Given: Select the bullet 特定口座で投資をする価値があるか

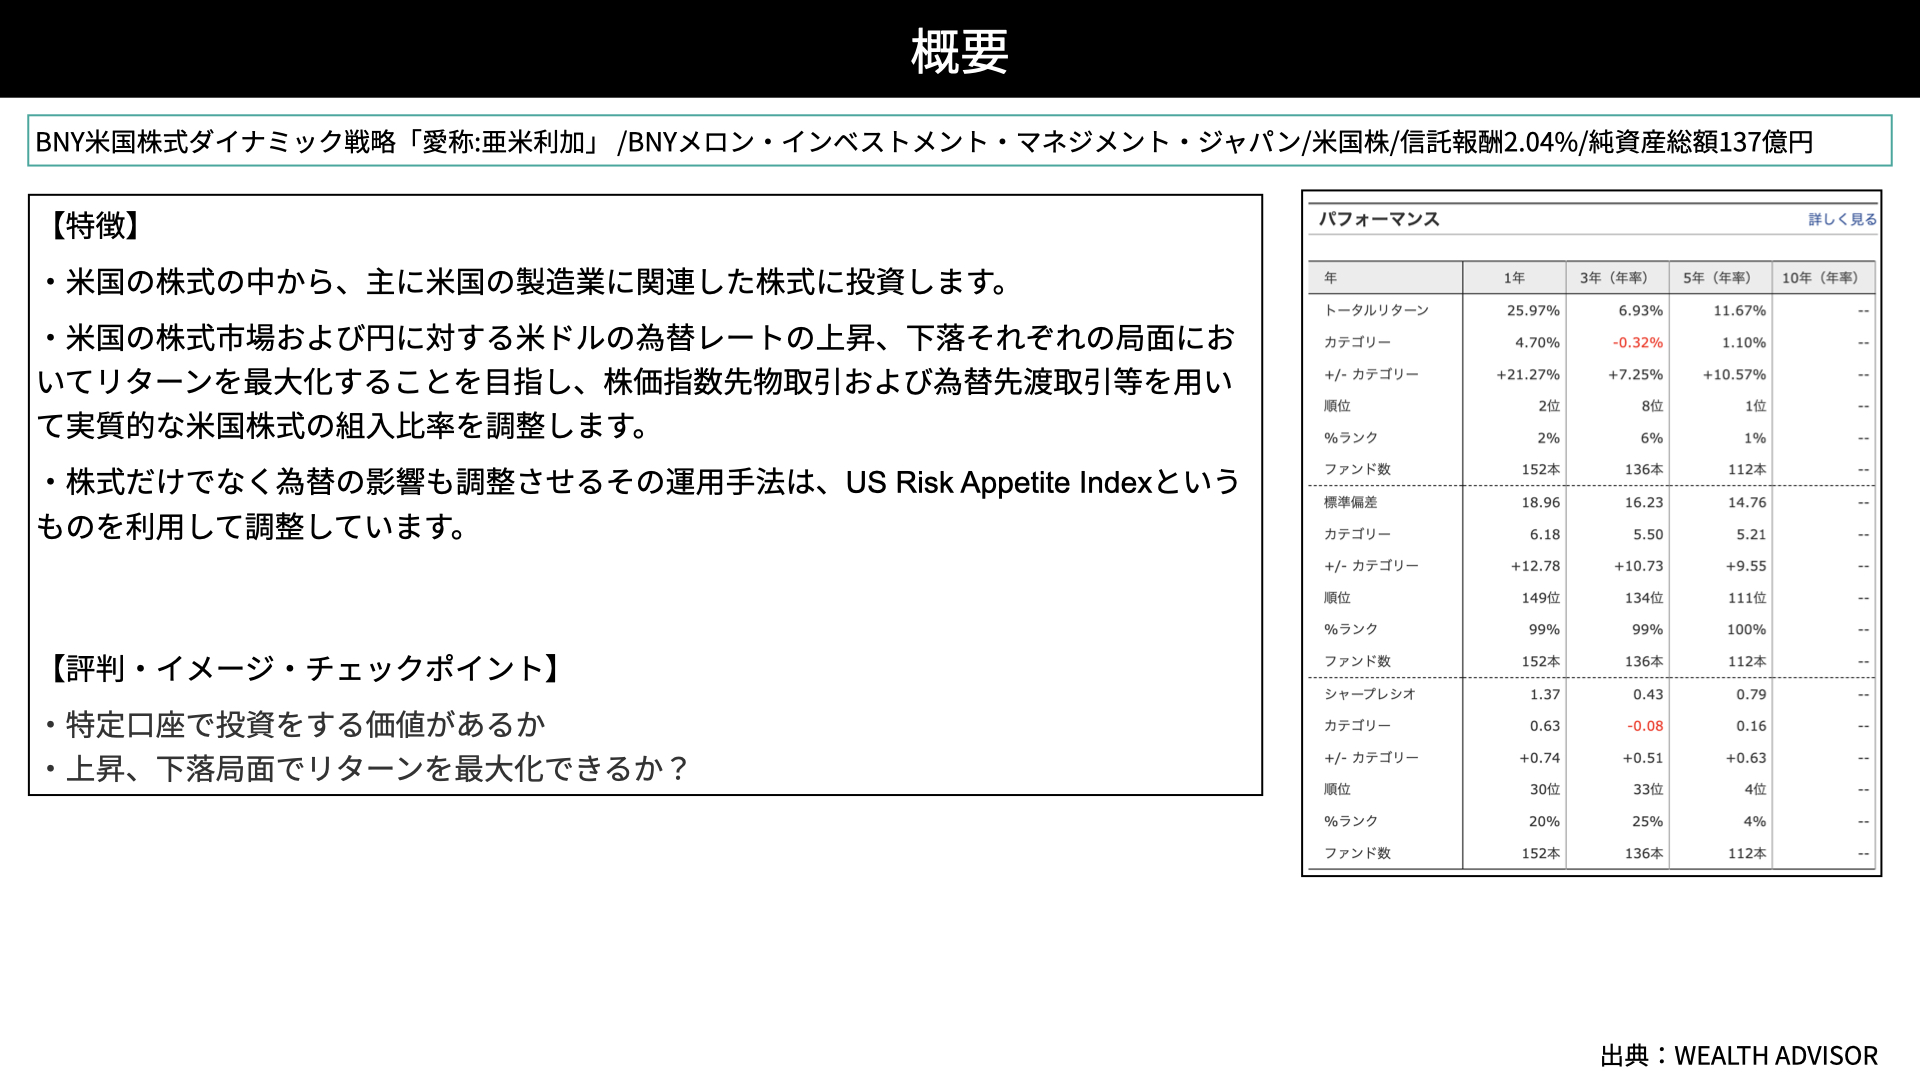Looking at the screenshot, I should tap(294, 724).
